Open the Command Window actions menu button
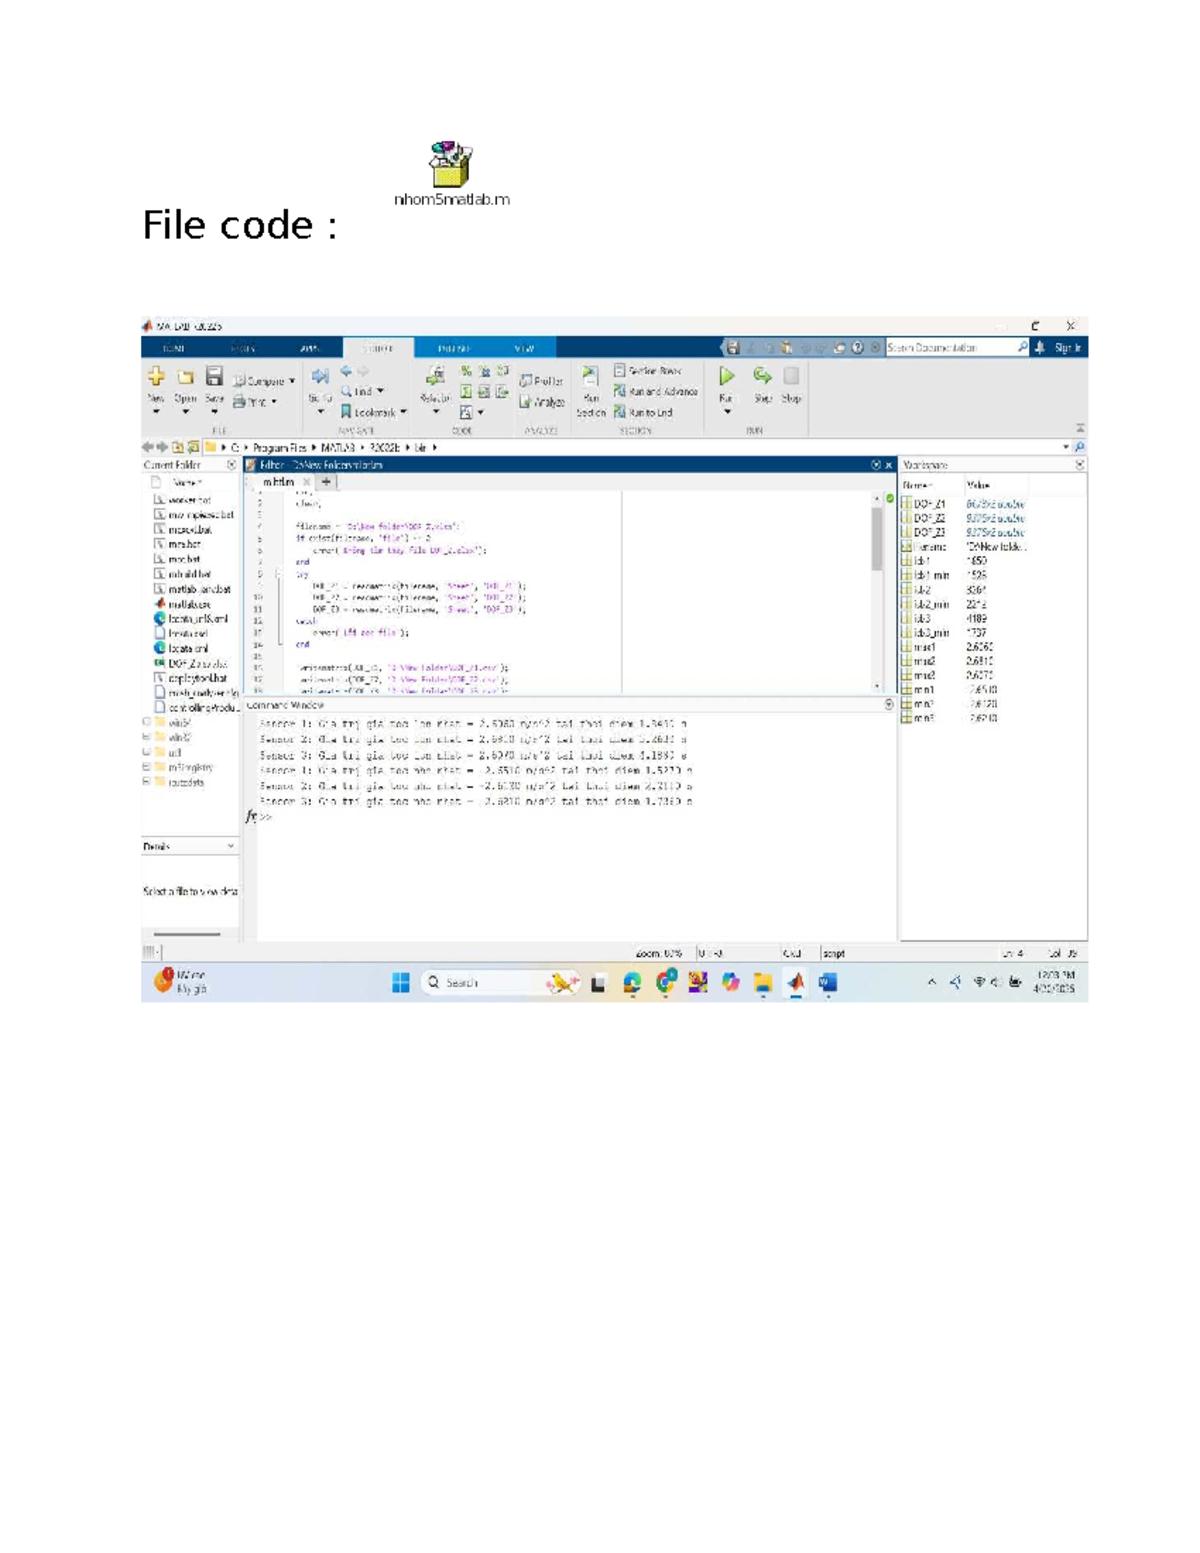This screenshot has width=1200, height=1553. tap(888, 705)
